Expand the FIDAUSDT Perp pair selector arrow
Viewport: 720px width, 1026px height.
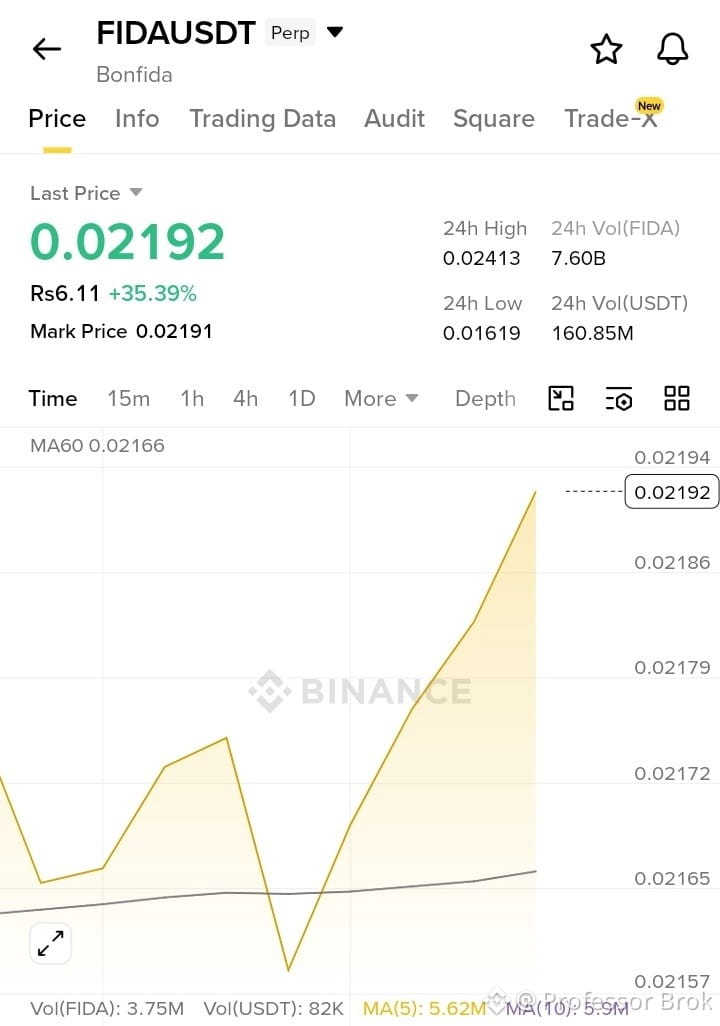tap(335, 32)
